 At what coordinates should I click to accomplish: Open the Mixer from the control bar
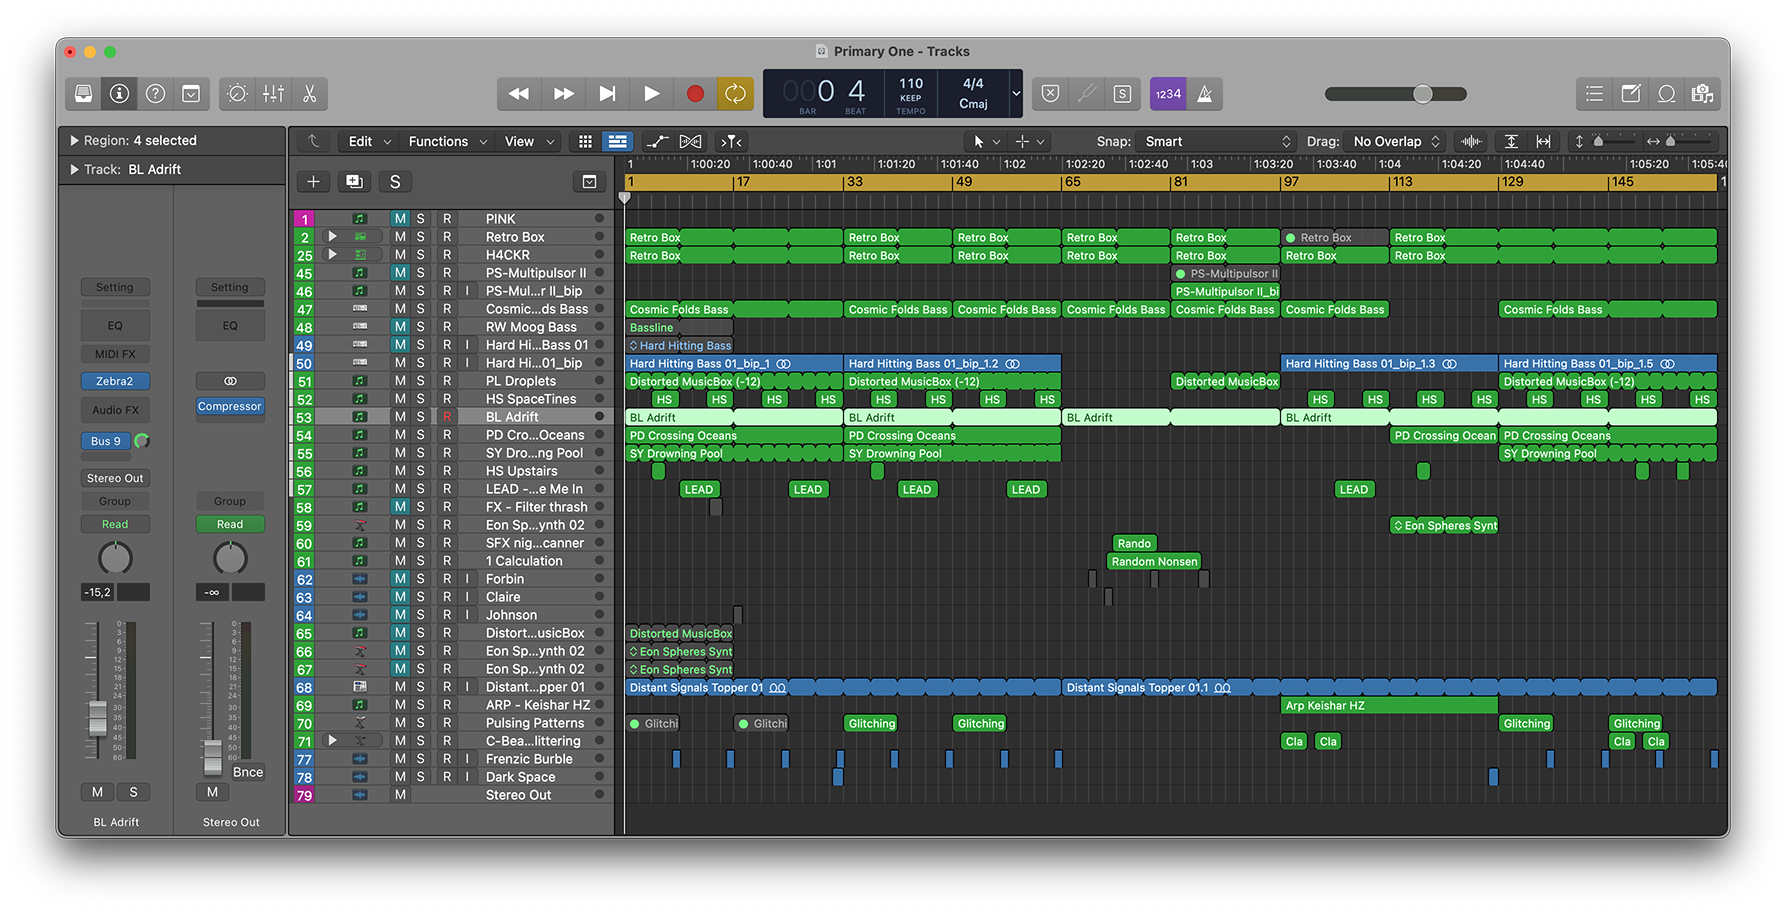point(273,94)
